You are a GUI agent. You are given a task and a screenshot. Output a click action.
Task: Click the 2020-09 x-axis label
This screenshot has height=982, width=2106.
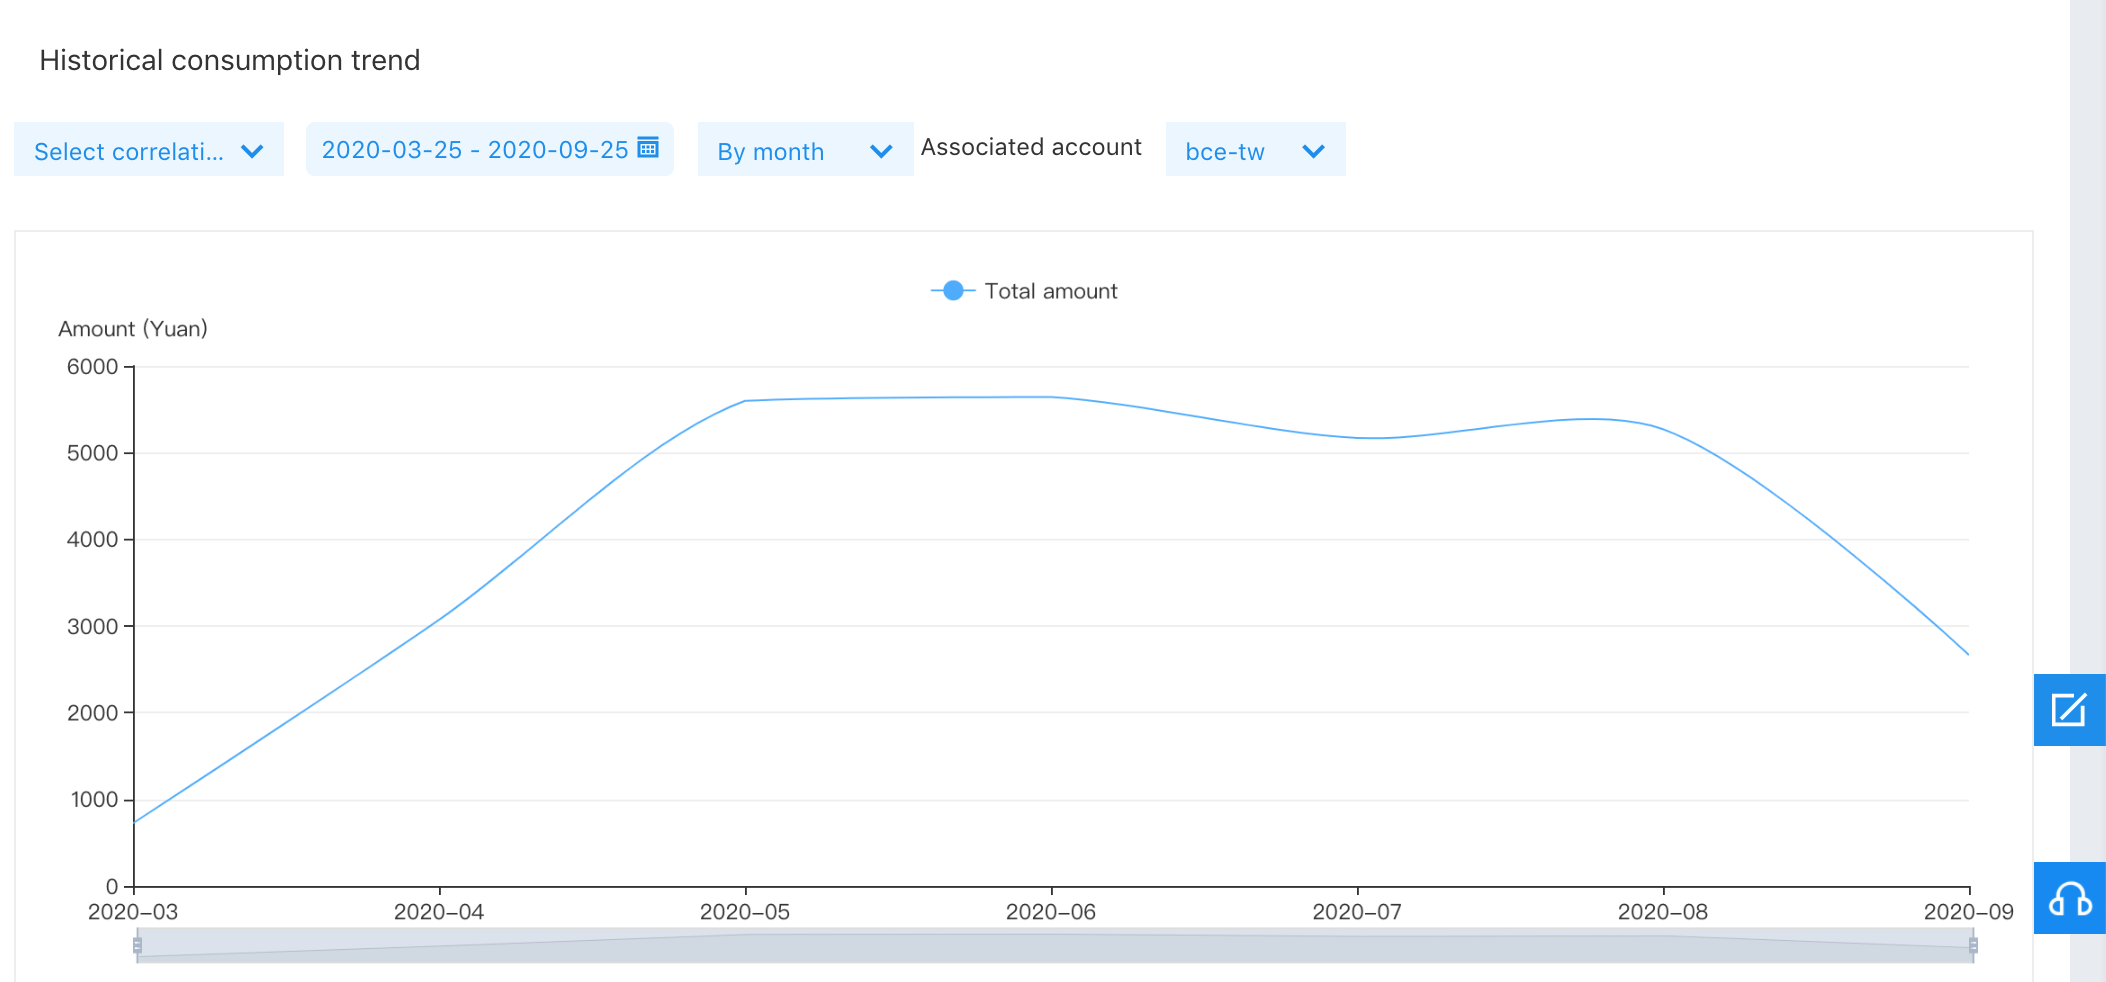pyautogui.click(x=1969, y=912)
